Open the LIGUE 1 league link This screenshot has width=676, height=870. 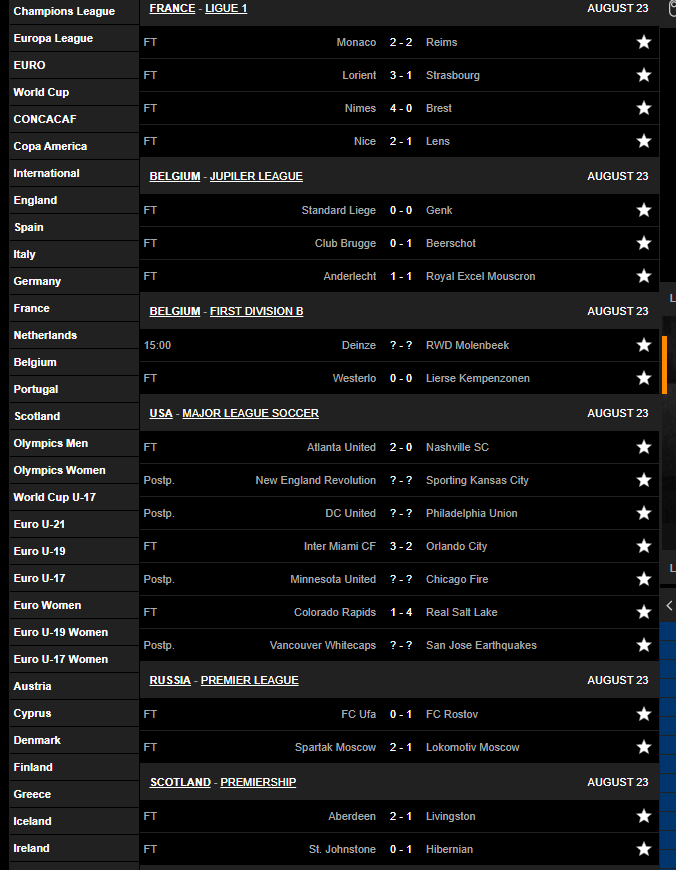point(226,8)
